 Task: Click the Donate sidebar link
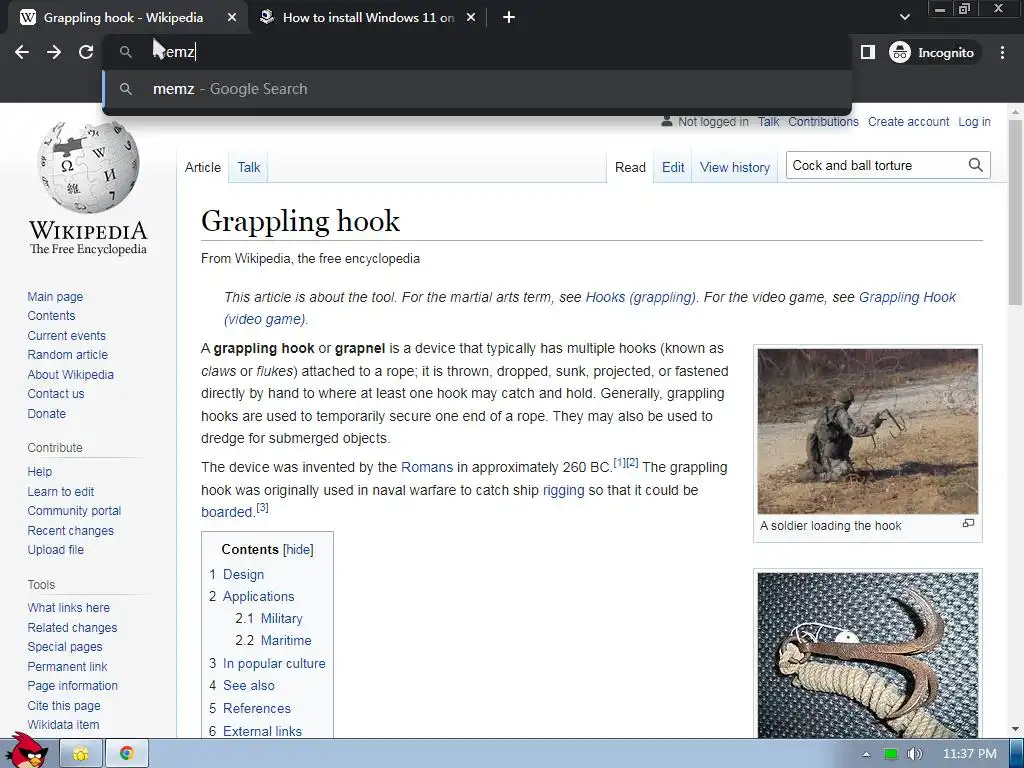point(46,413)
